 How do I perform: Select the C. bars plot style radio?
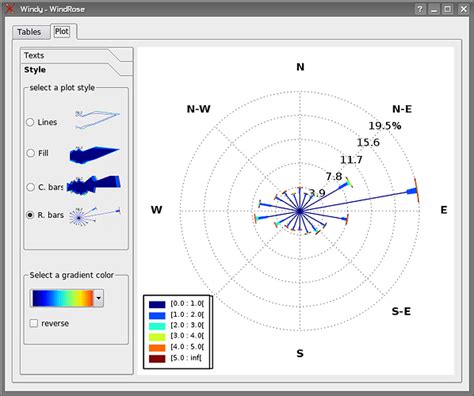pos(30,187)
